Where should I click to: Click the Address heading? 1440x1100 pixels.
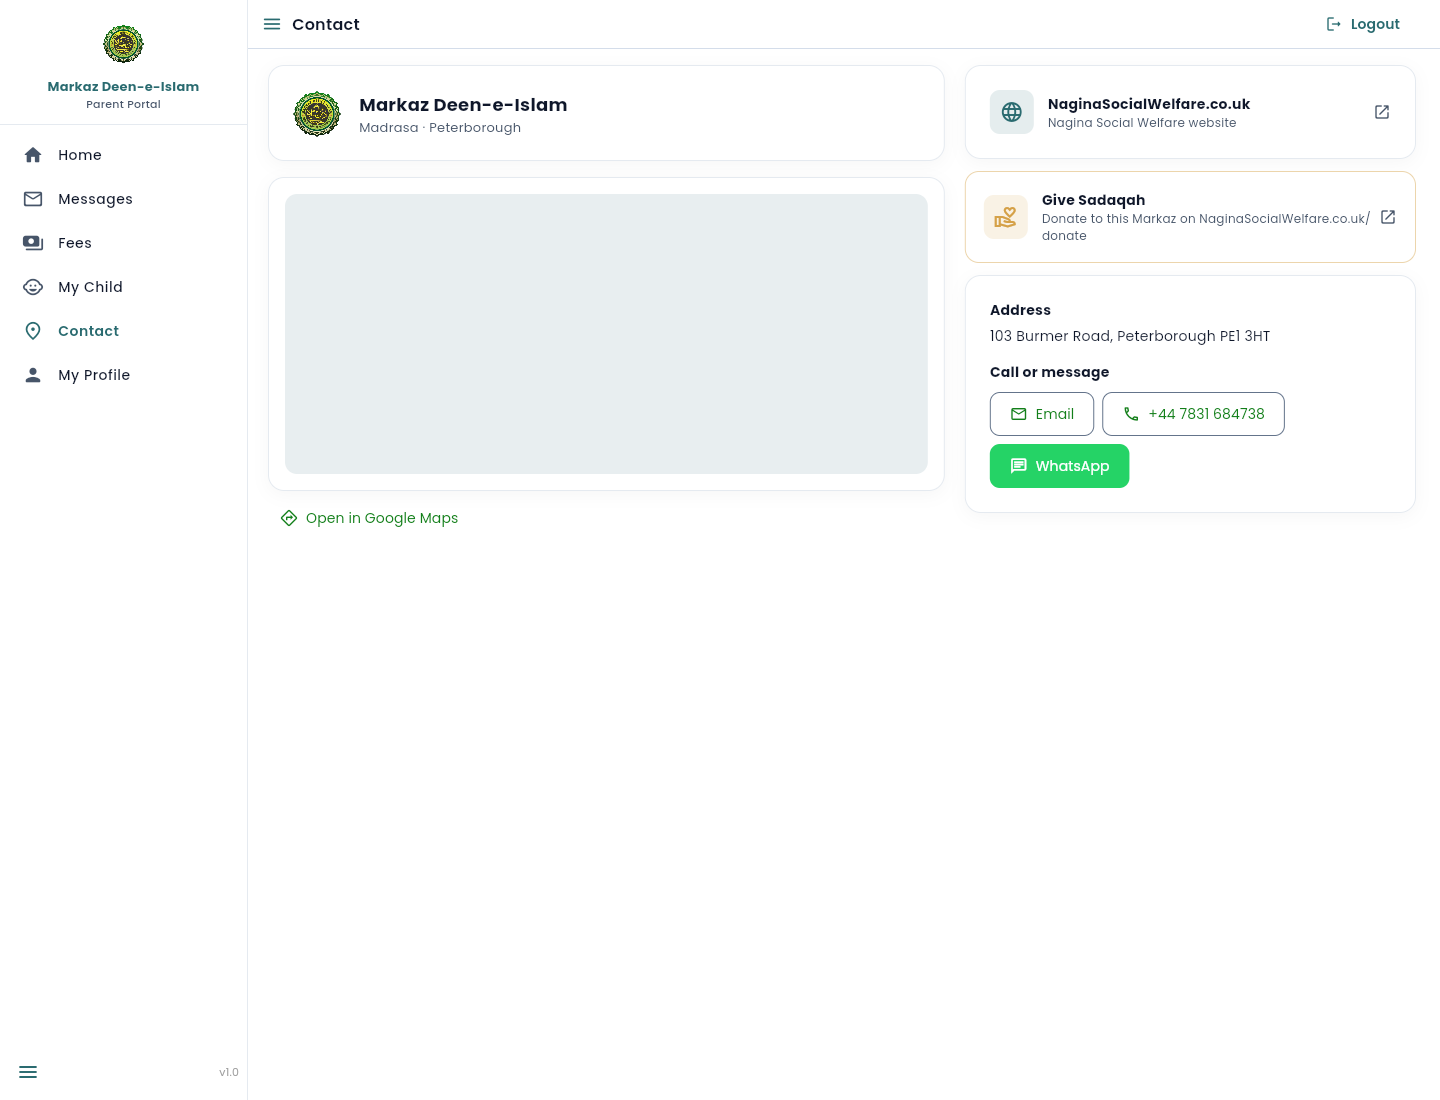pos(1020,310)
